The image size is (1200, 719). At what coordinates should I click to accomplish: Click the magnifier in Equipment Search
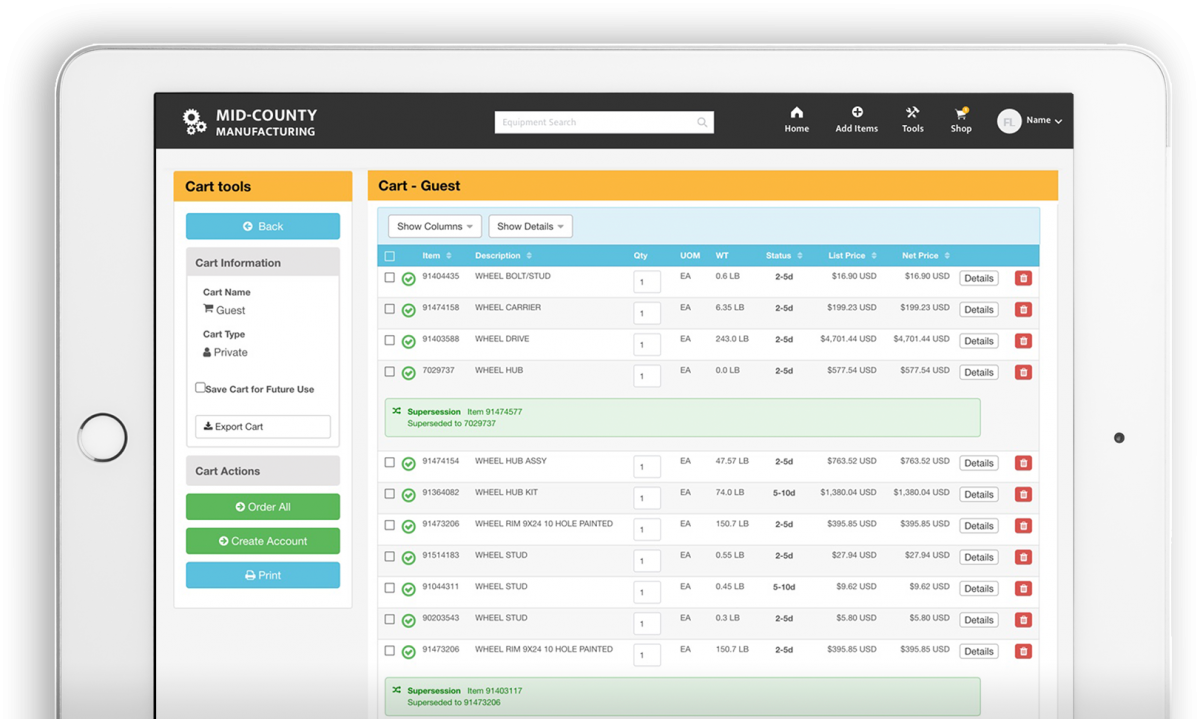click(x=702, y=121)
